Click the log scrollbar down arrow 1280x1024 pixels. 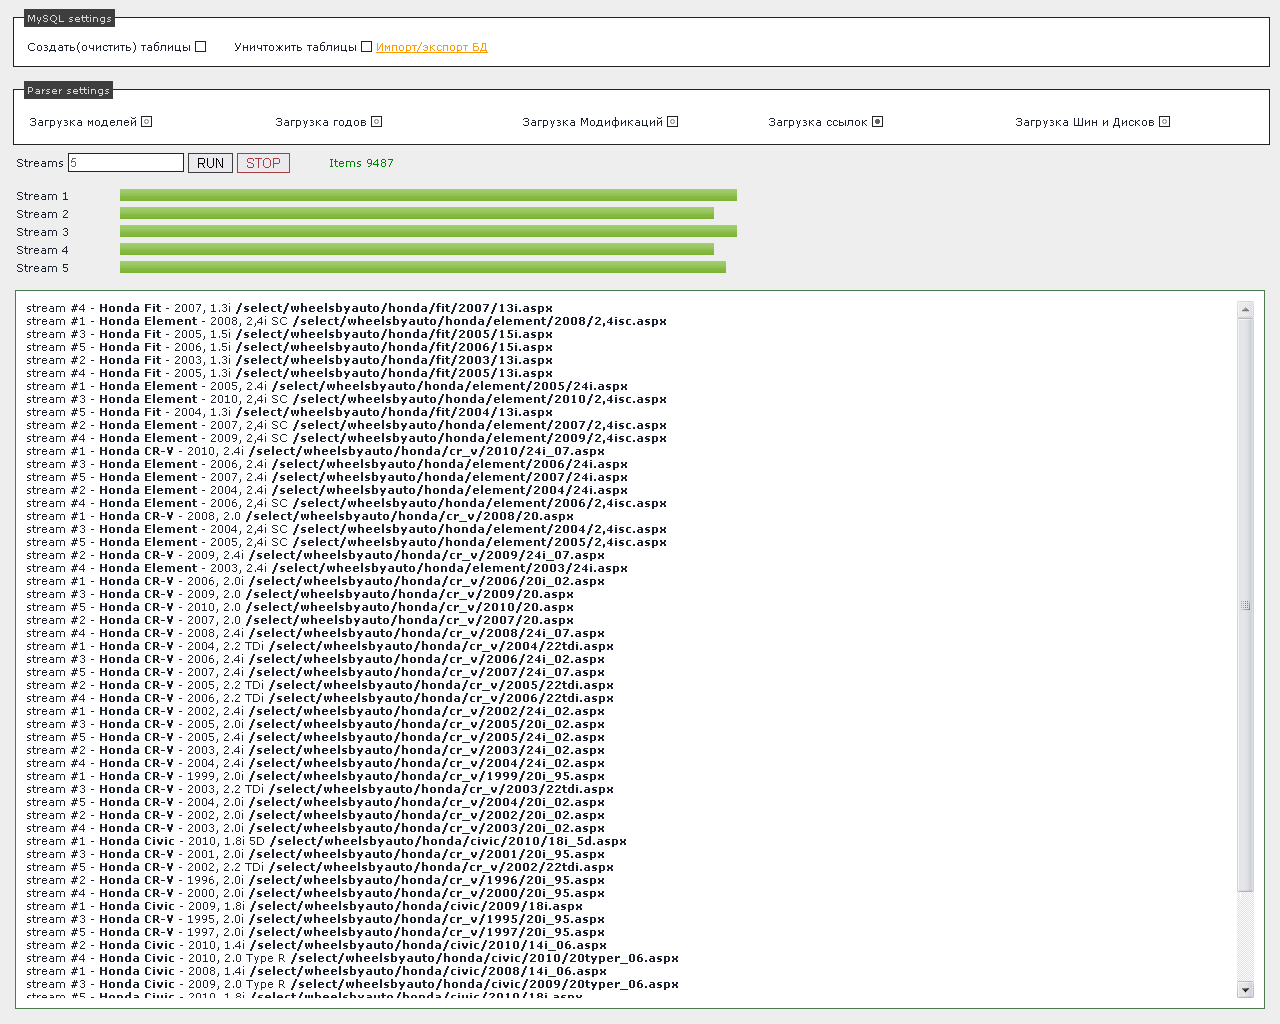pos(1245,990)
